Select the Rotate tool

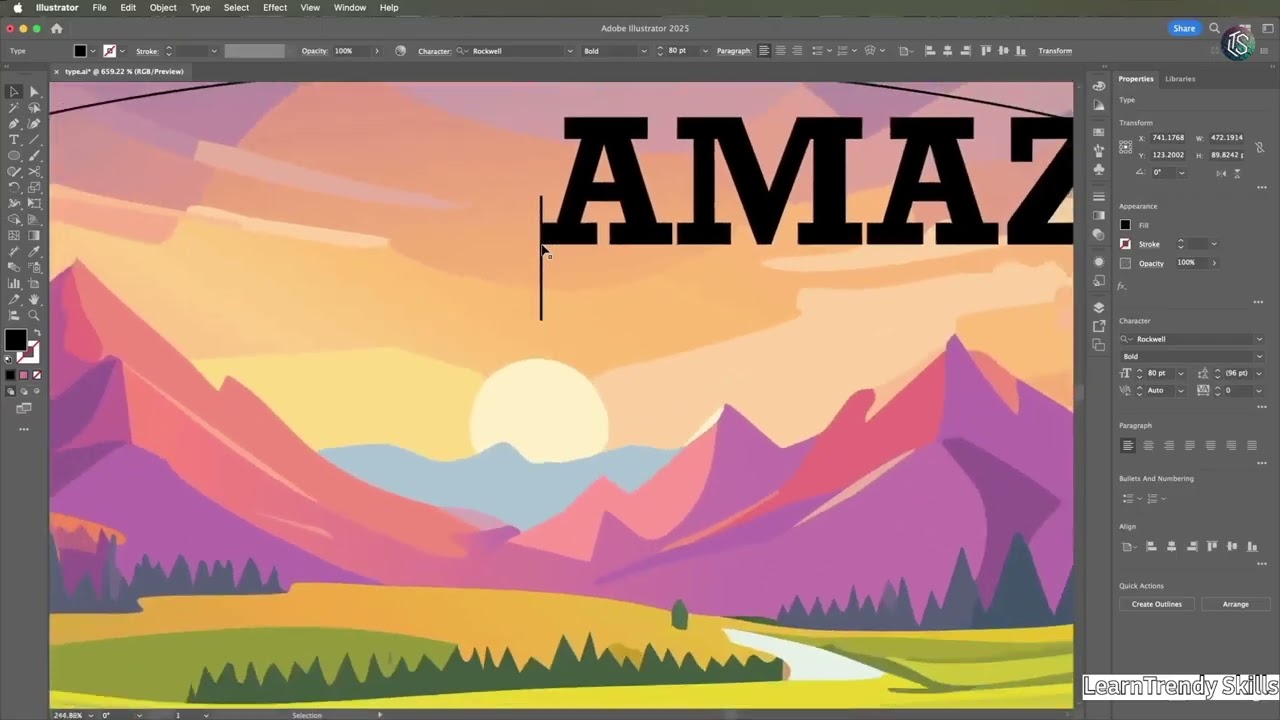[x=14, y=188]
